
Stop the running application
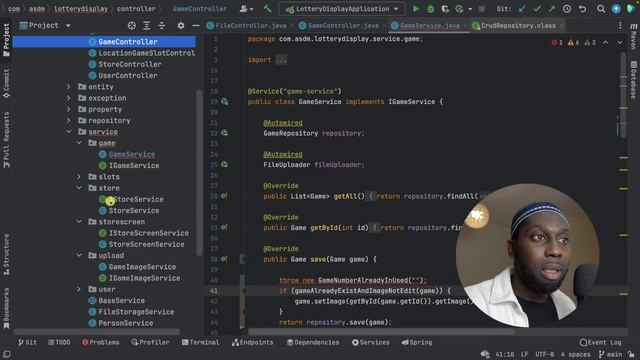click(x=482, y=9)
